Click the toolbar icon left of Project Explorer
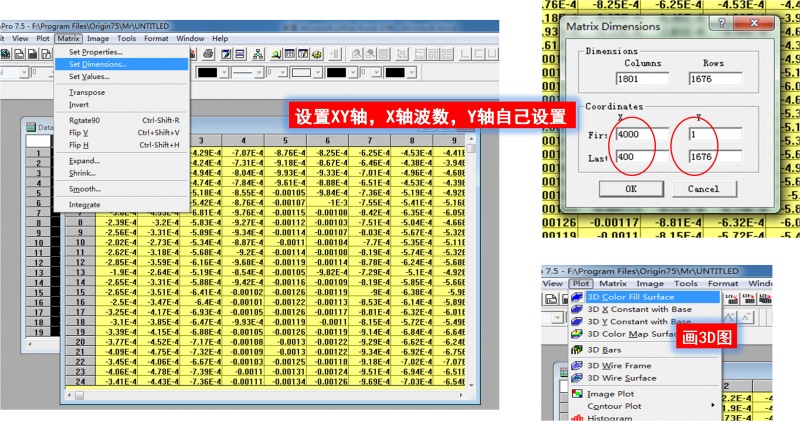The height and width of the screenshot is (421, 800). pos(240,54)
